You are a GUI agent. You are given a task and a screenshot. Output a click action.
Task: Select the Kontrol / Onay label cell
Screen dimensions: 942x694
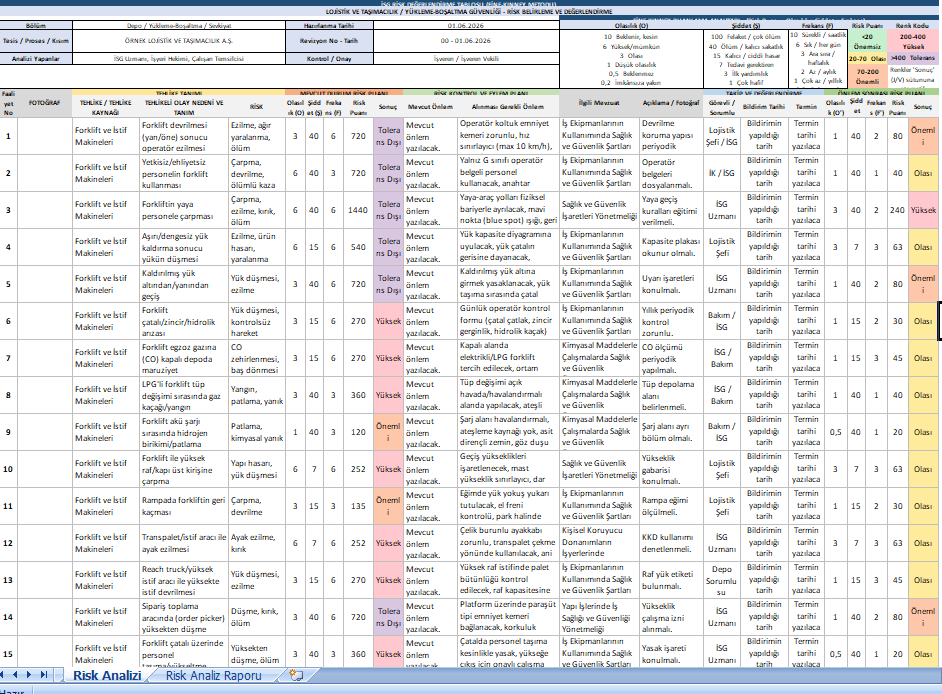click(x=329, y=58)
